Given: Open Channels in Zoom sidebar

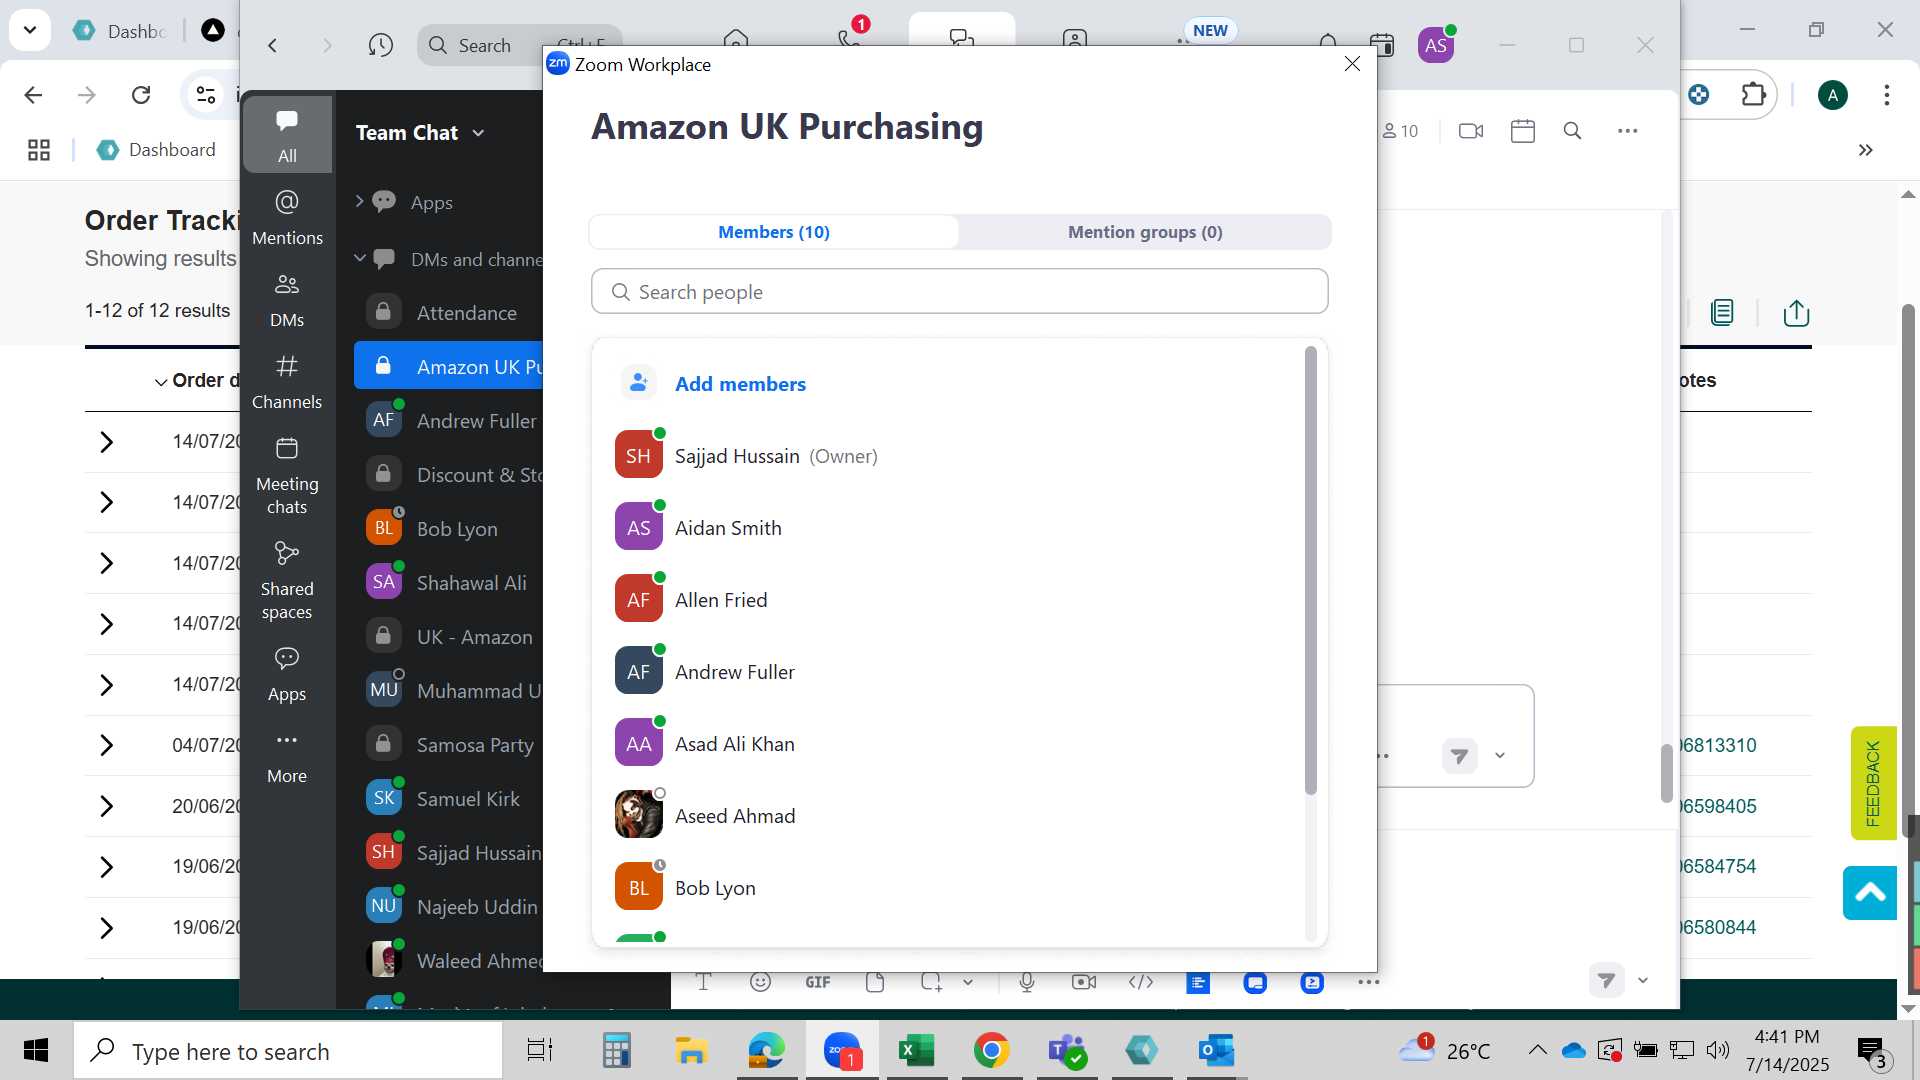Looking at the screenshot, I should [x=287, y=381].
